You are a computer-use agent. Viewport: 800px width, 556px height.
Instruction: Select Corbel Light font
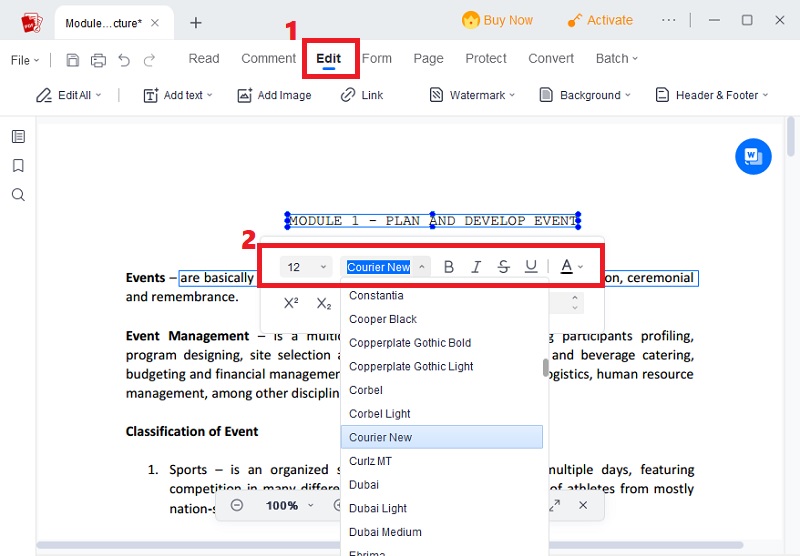coord(442,414)
